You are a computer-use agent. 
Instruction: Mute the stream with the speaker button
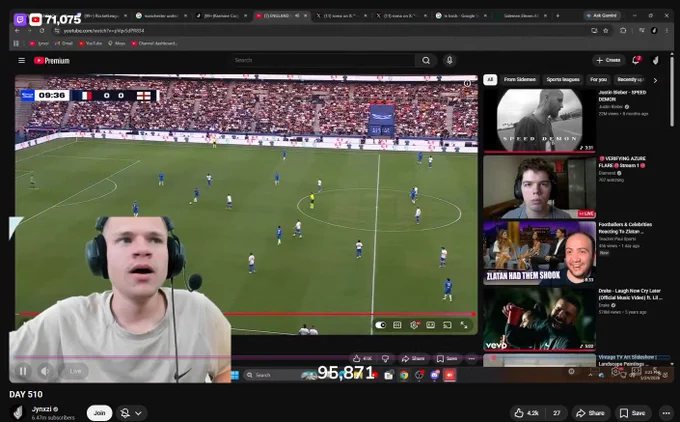pos(45,371)
